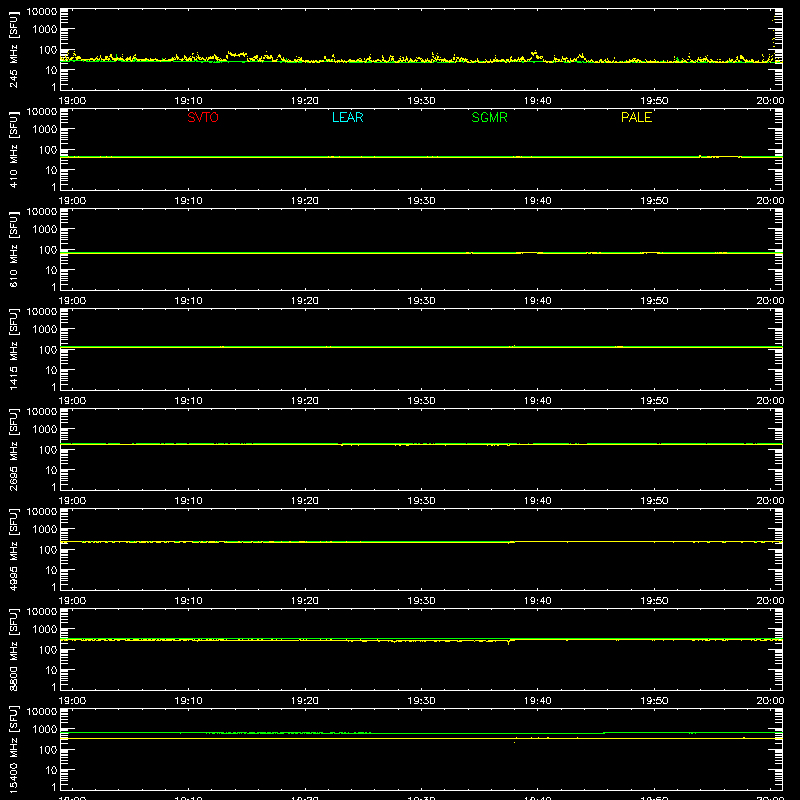
Task: Click '19:40' under the 245 MHz panel
Action: click(x=538, y=101)
